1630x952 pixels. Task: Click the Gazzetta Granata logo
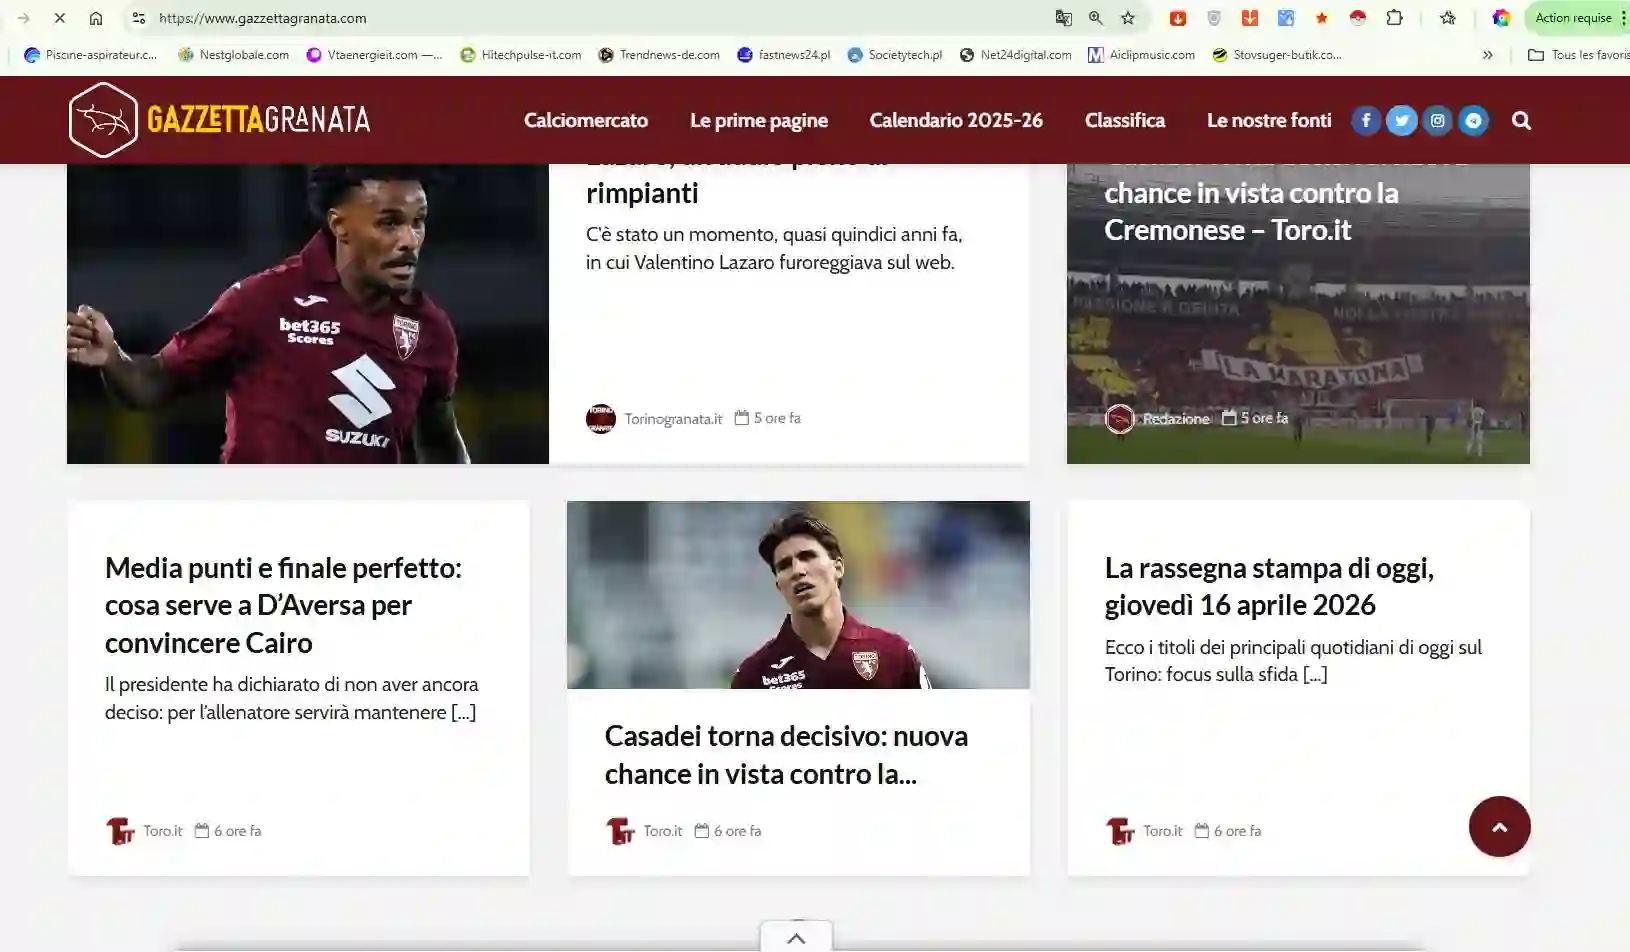[x=220, y=120]
